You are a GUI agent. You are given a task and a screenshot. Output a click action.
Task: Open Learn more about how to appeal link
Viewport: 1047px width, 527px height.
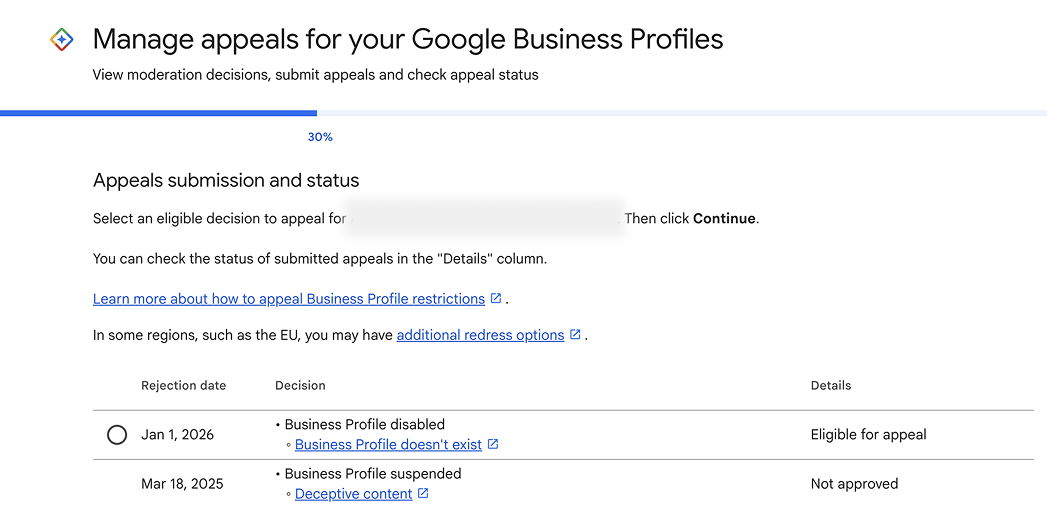(288, 299)
